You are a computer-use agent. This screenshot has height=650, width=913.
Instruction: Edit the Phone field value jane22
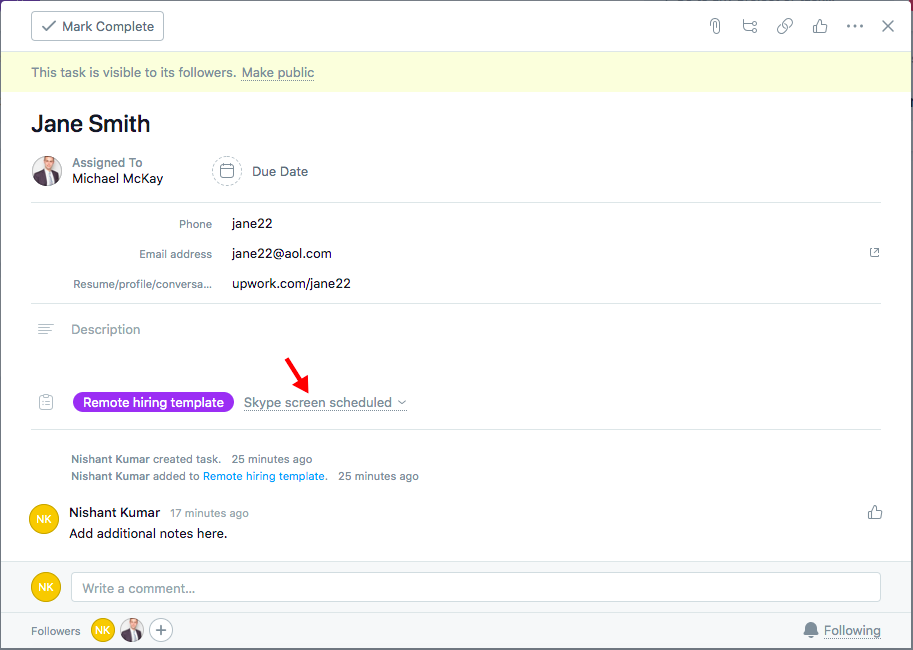(x=252, y=224)
